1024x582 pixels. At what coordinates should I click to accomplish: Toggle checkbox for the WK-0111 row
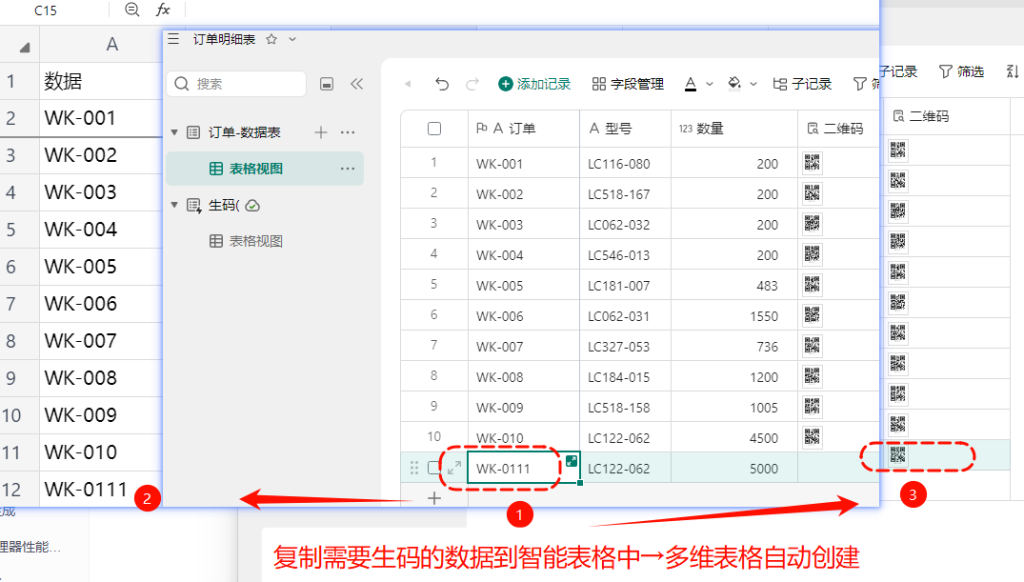click(x=434, y=468)
